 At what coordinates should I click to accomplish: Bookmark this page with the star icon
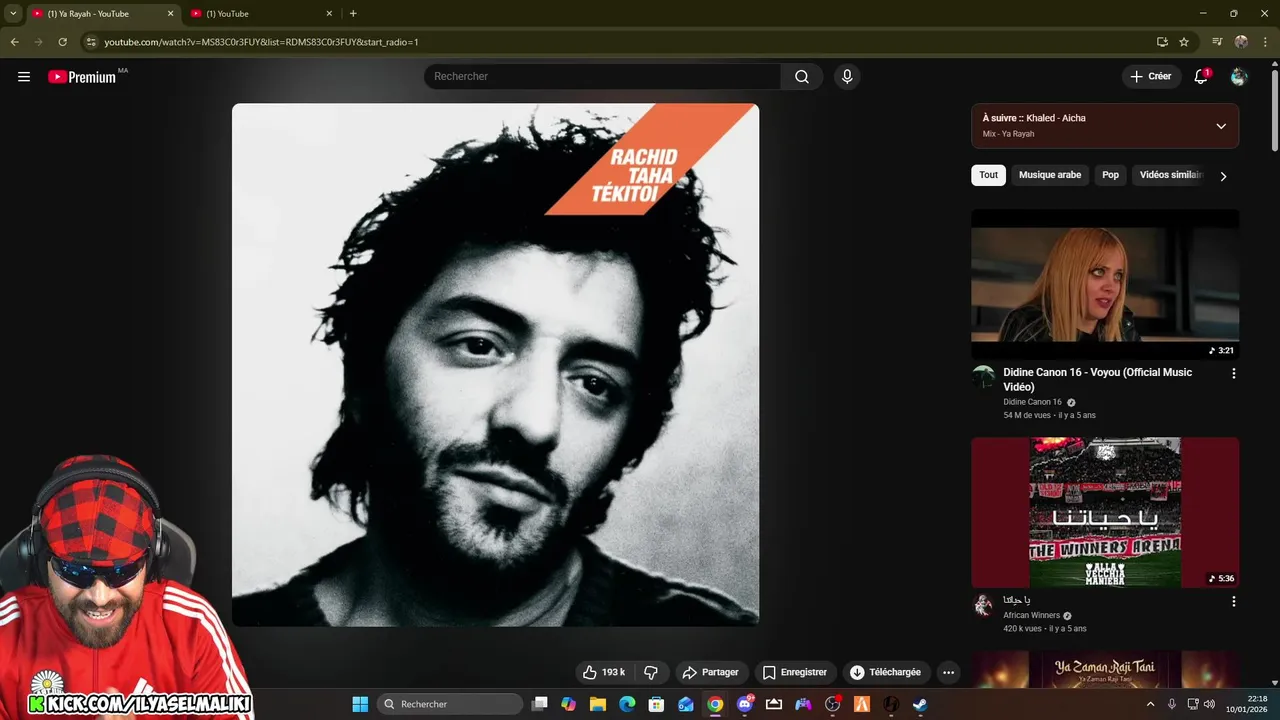pos(1184,42)
